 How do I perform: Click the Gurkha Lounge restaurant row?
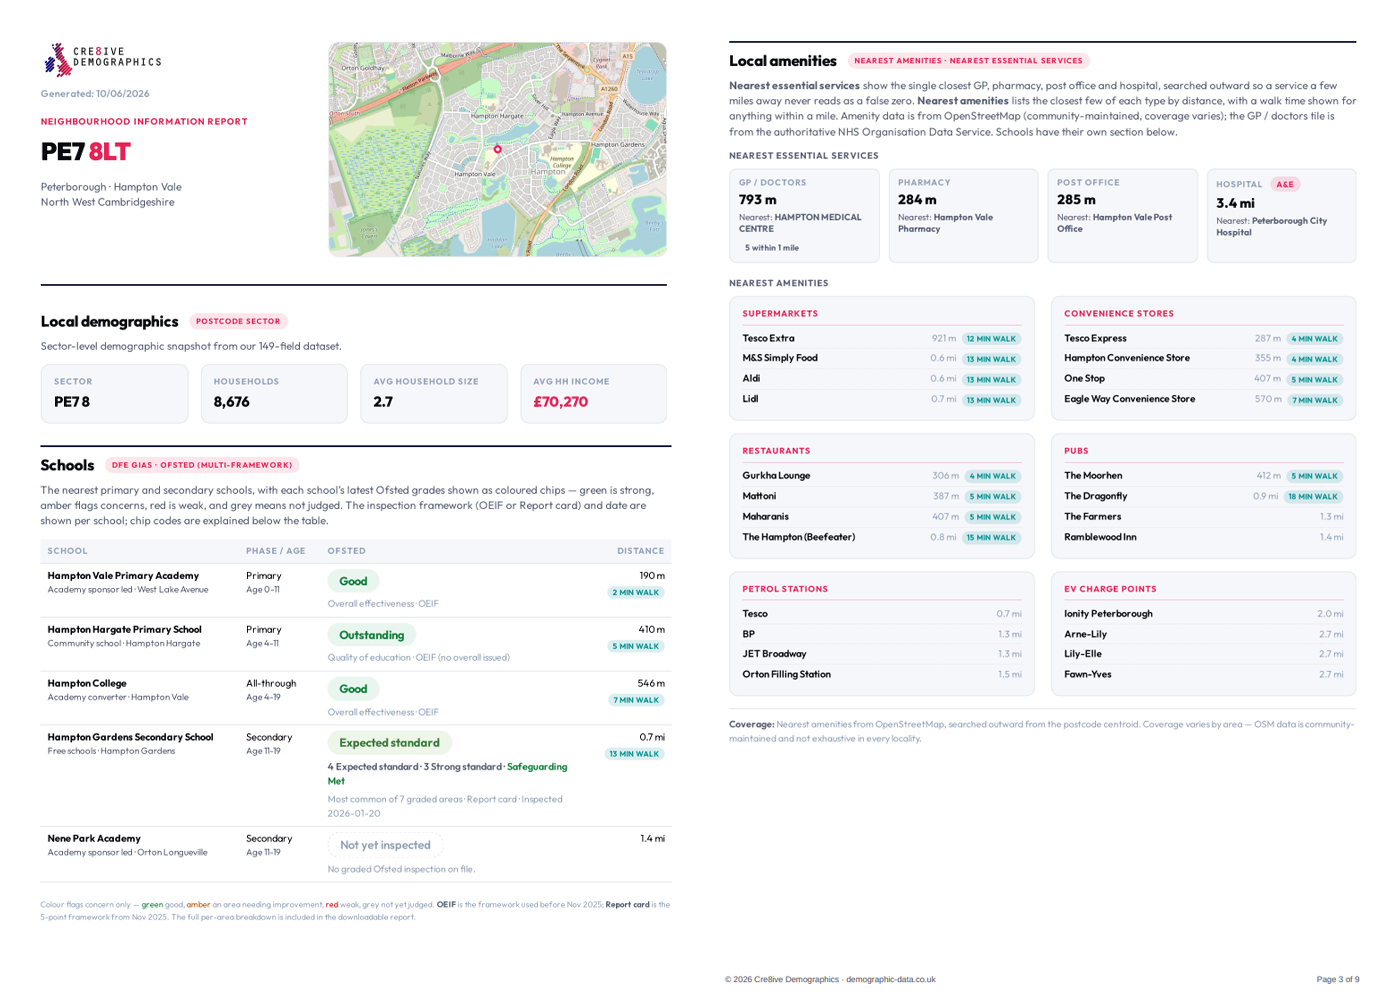(882, 476)
